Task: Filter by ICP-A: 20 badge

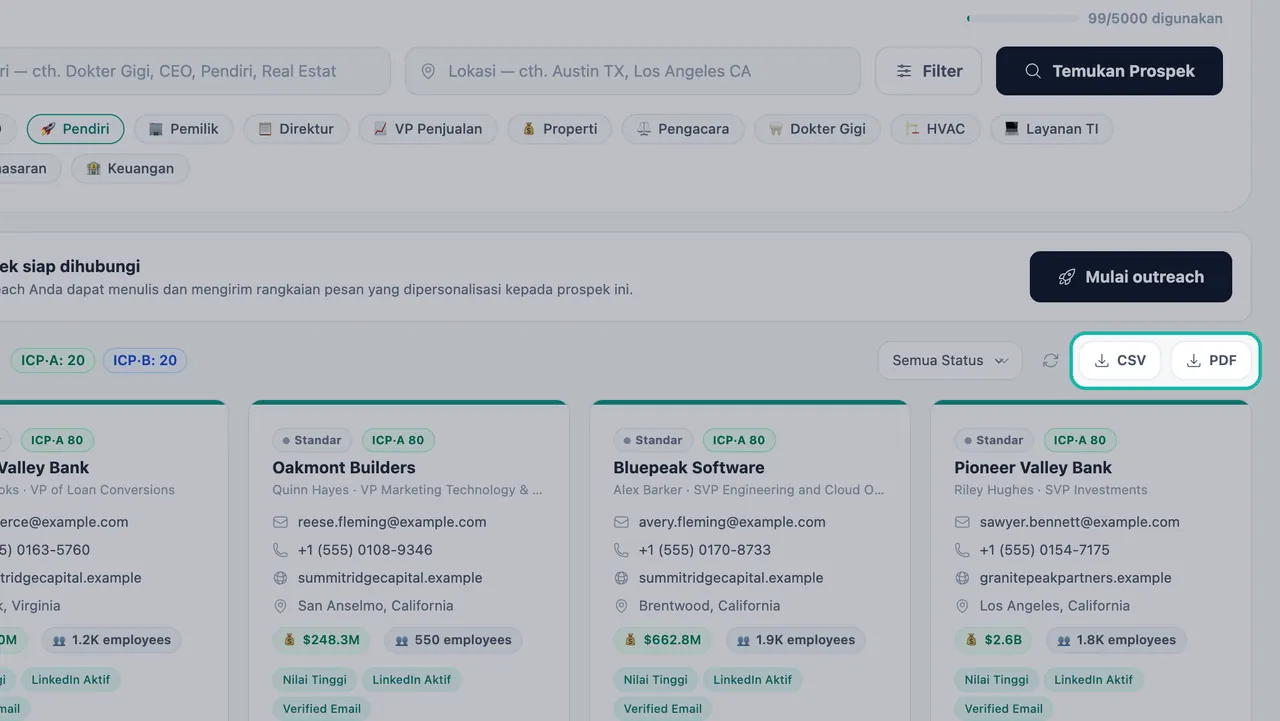Action: [x=53, y=361]
